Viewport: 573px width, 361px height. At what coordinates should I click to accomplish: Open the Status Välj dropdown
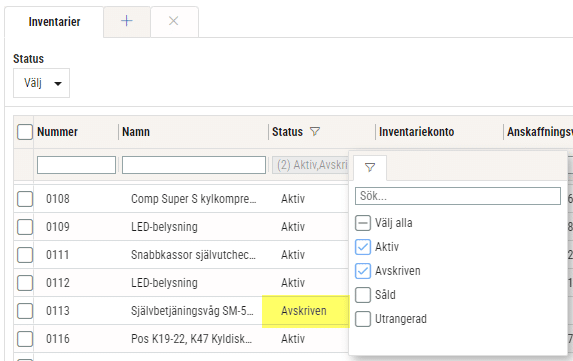click(41, 83)
